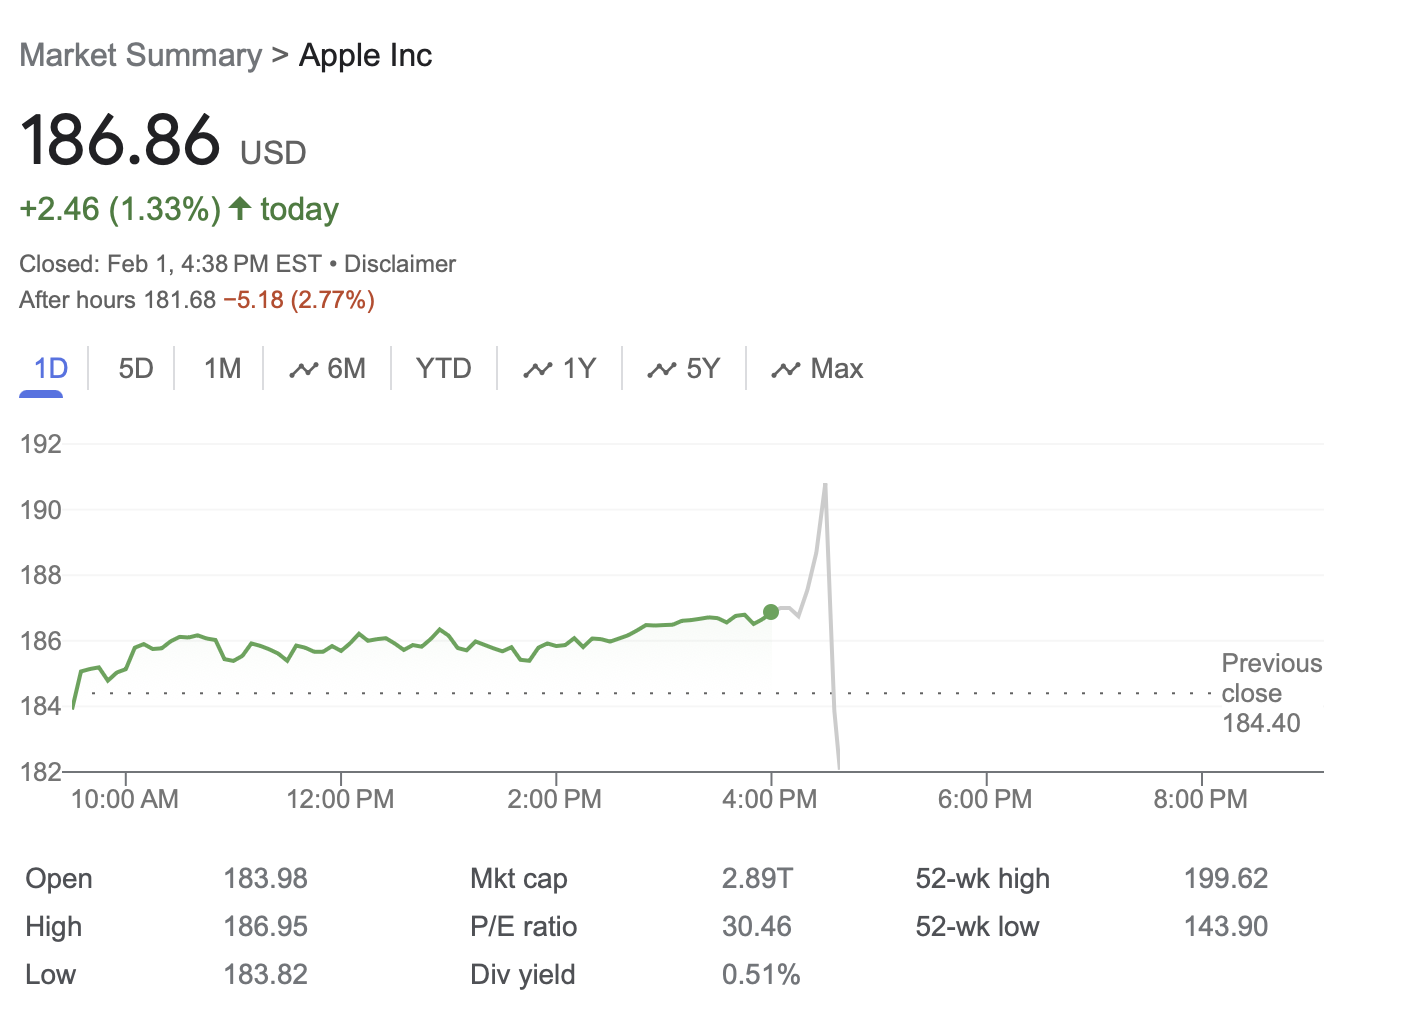Click the 52-wk high label
1408x1016 pixels.
pos(983,879)
